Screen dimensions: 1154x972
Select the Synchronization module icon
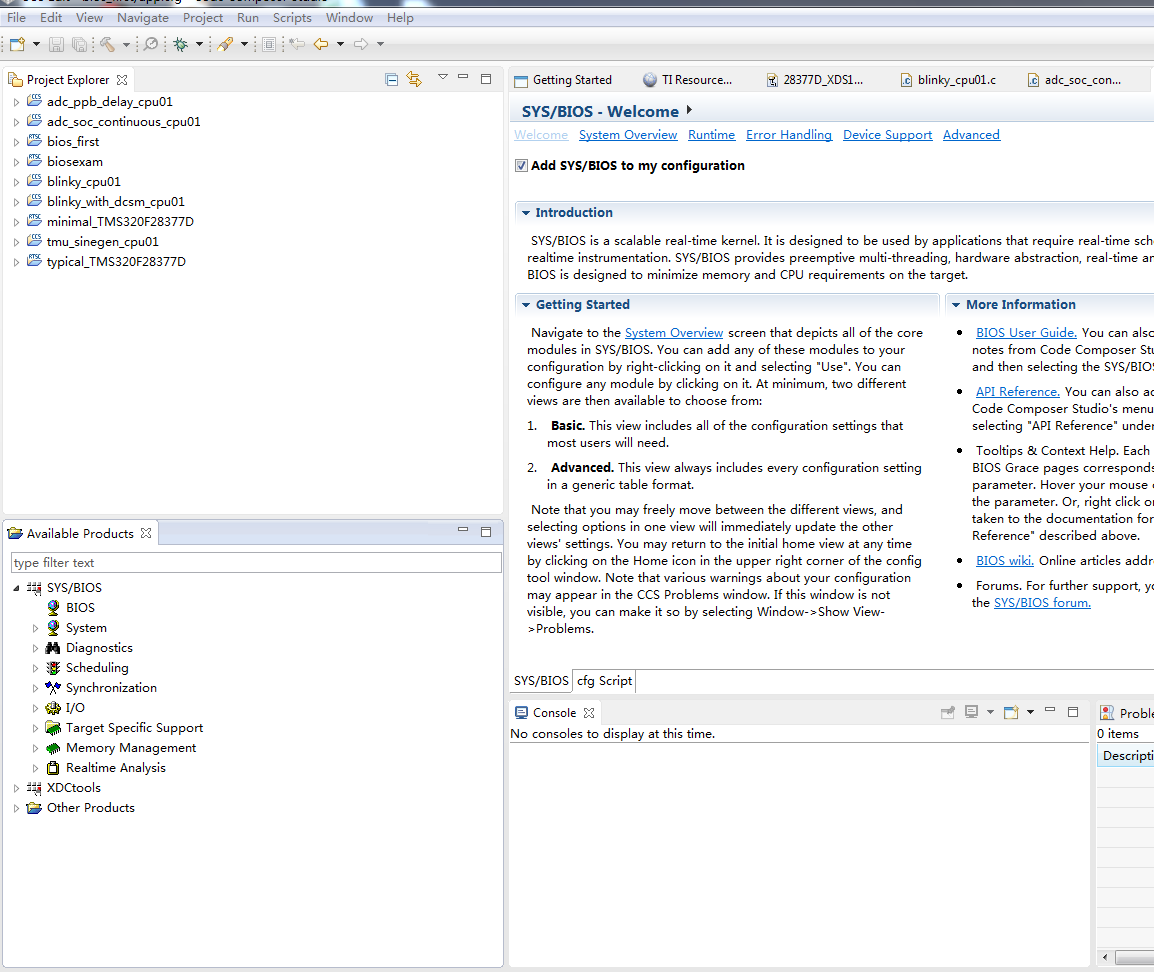point(53,687)
